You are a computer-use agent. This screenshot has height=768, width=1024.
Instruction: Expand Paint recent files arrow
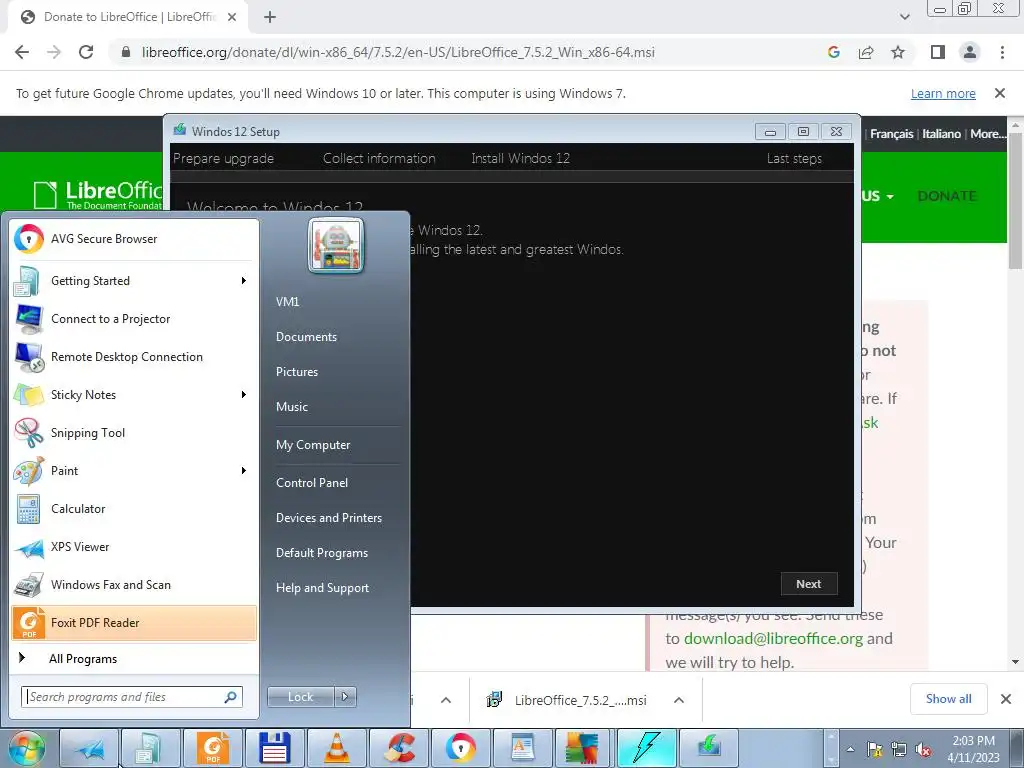243,470
